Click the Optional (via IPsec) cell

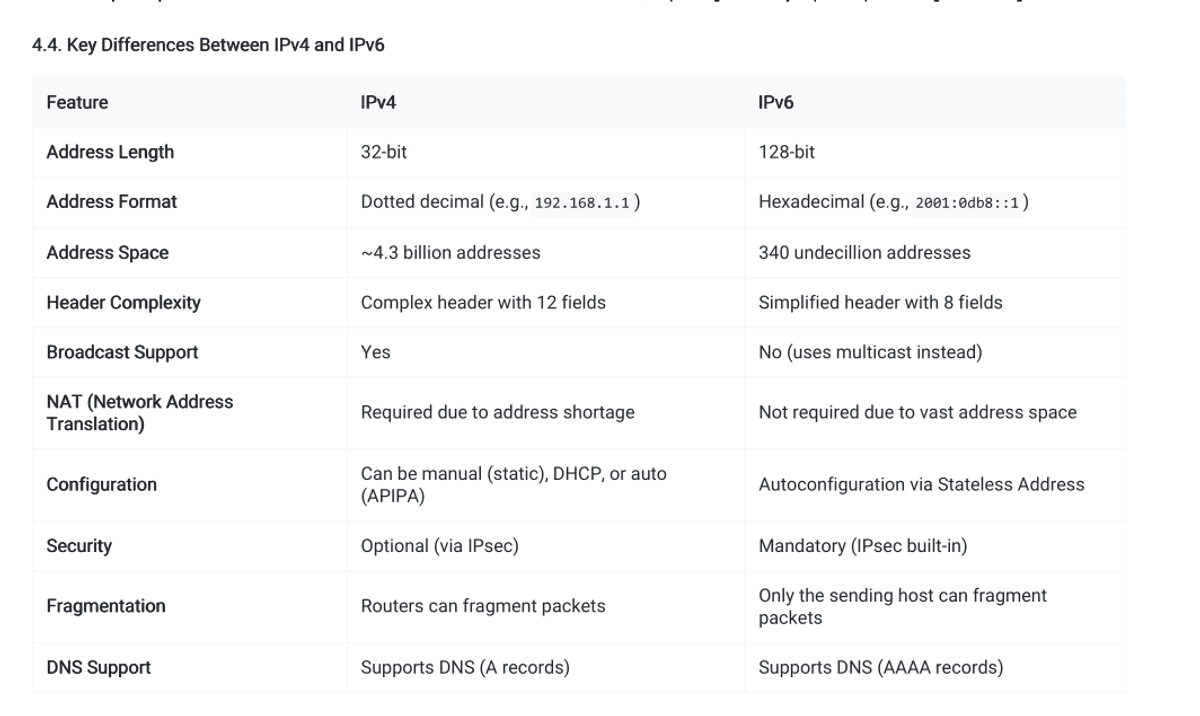click(439, 546)
